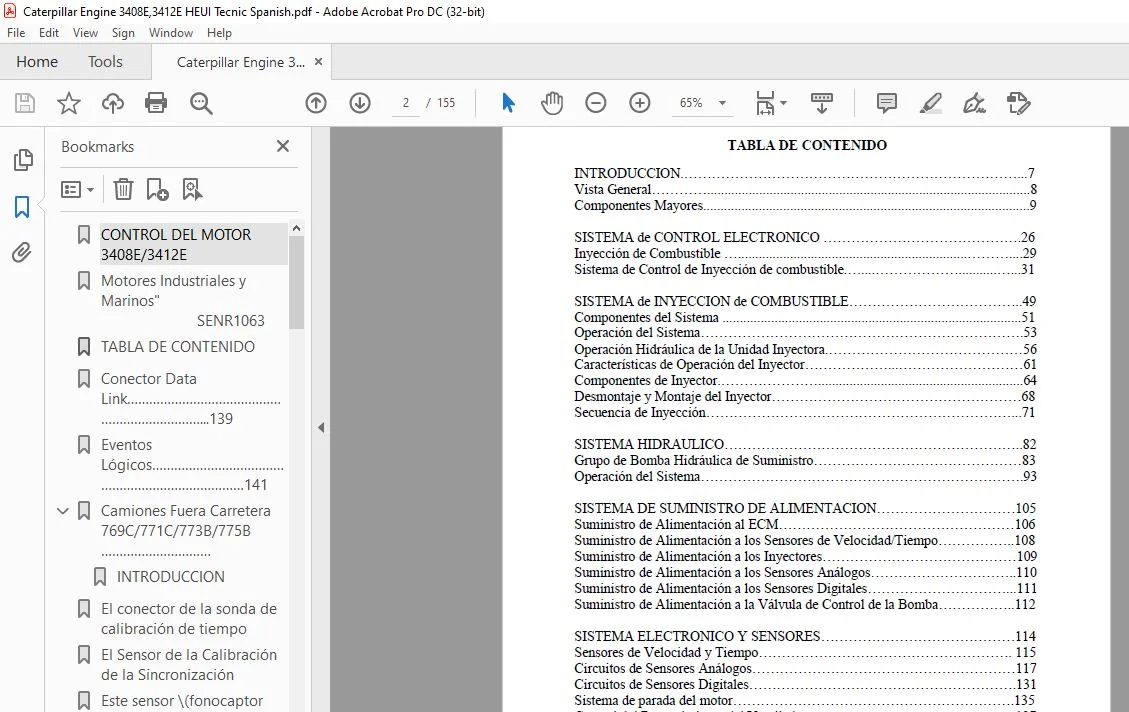Click the Componentes de Inyector contents line
The width and height of the screenshot is (1129, 712).
[805, 380]
